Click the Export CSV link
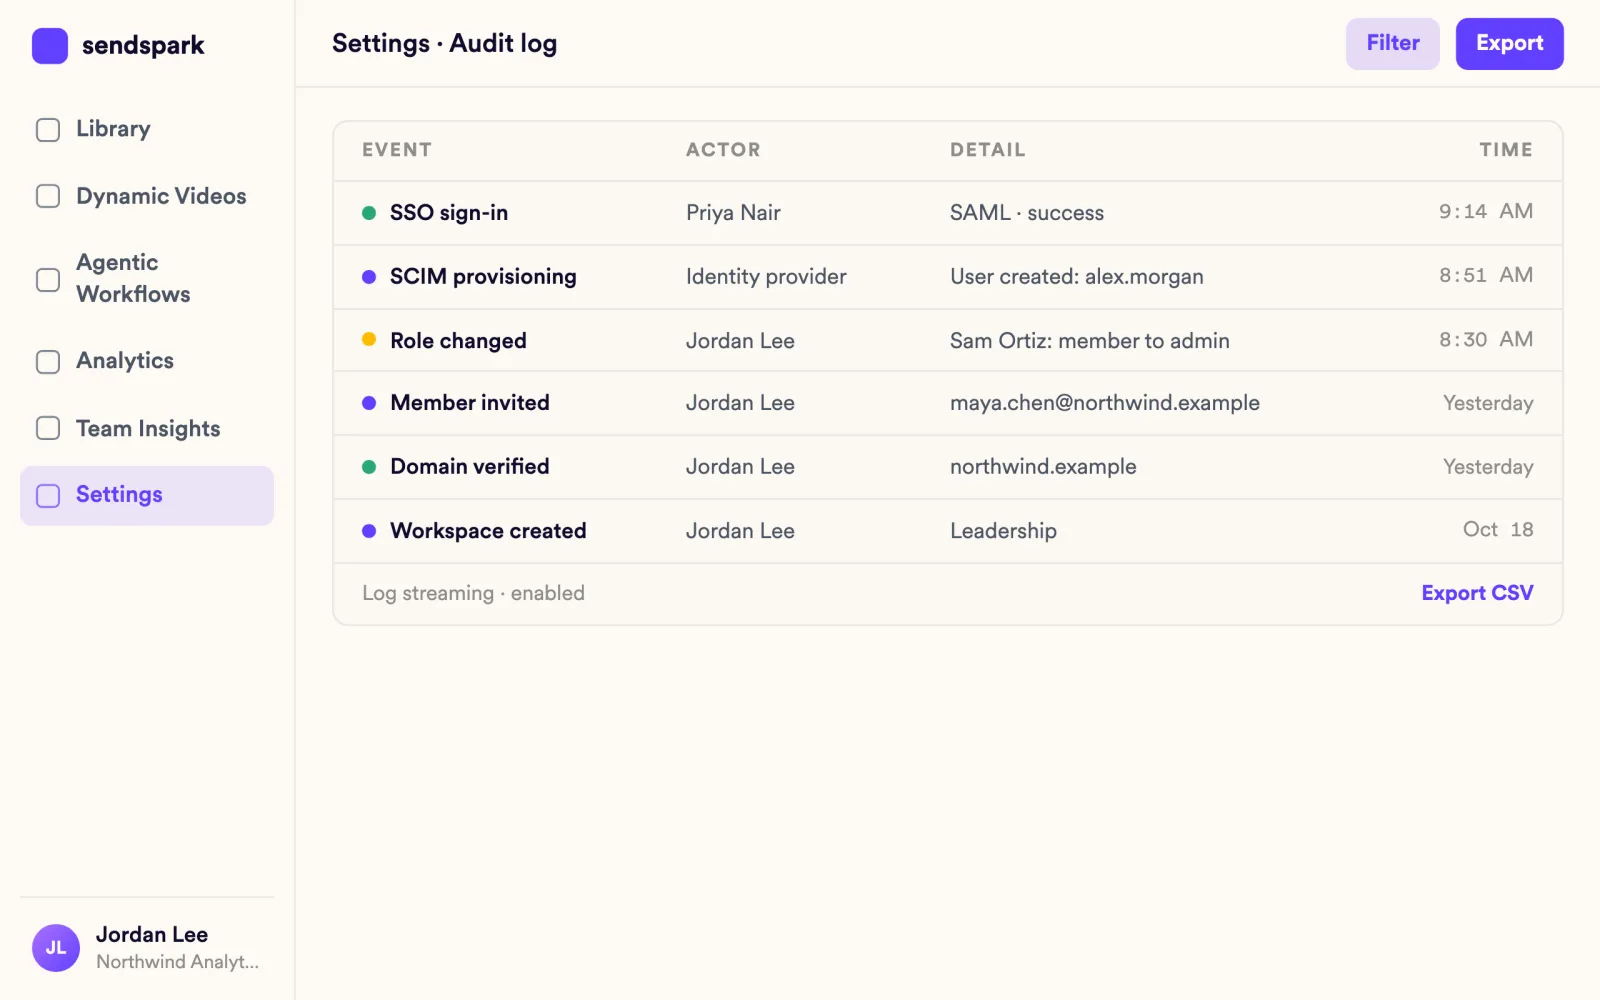The image size is (1600, 1000). (1477, 593)
